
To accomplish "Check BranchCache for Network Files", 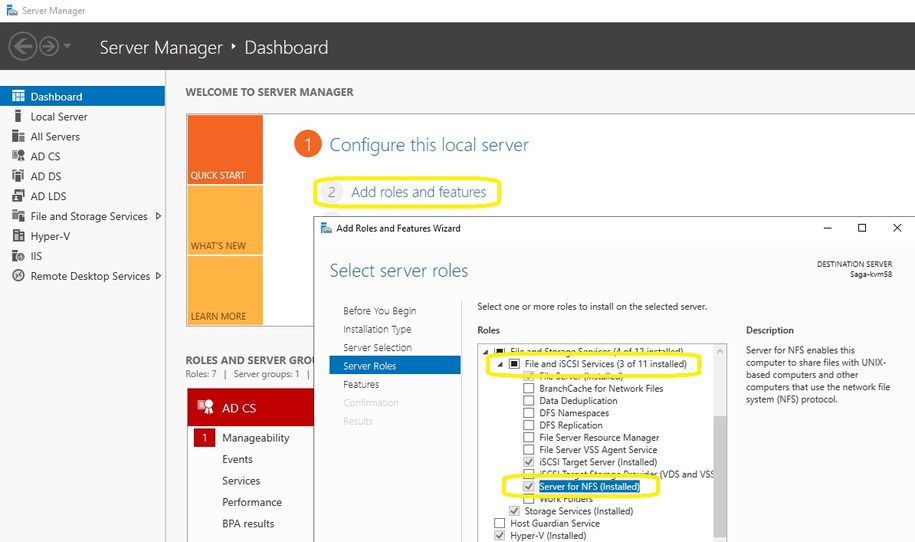I will pyautogui.click(x=529, y=388).
